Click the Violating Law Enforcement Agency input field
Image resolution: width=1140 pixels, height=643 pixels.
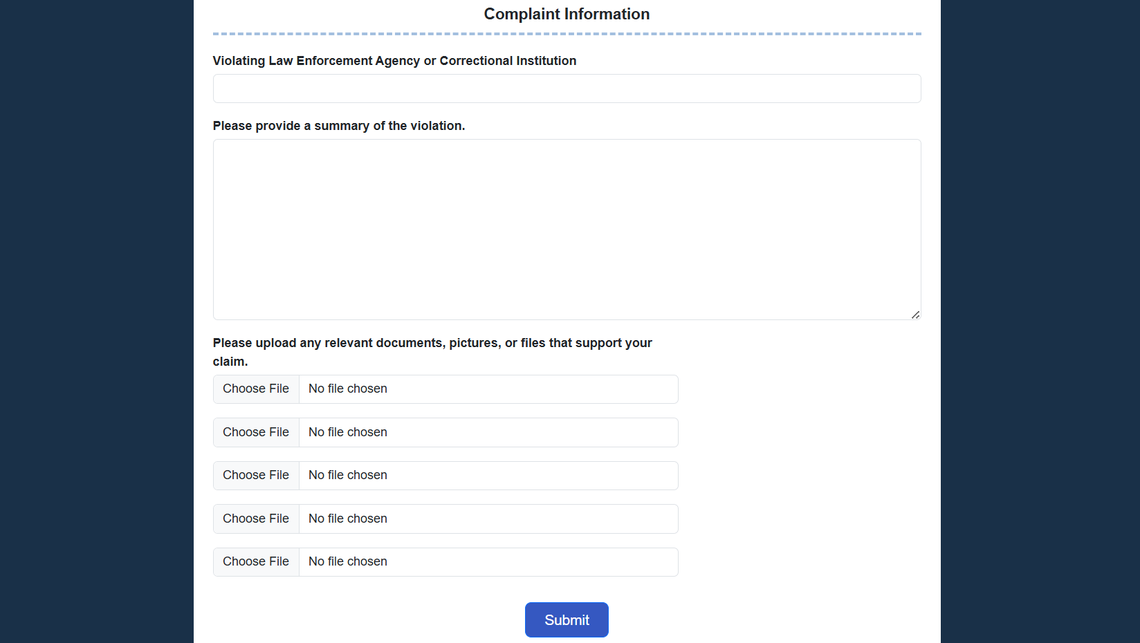point(566,88)
